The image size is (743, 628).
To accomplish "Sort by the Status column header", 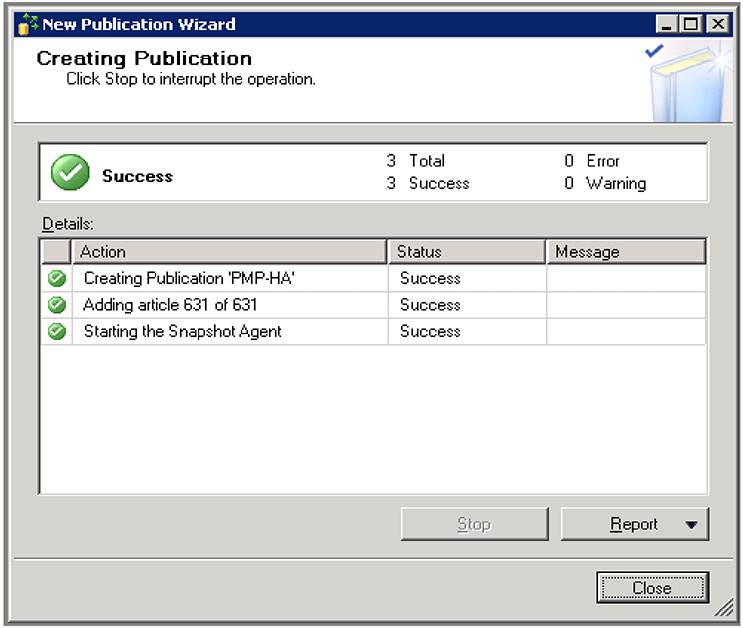I will coord(467,252).
